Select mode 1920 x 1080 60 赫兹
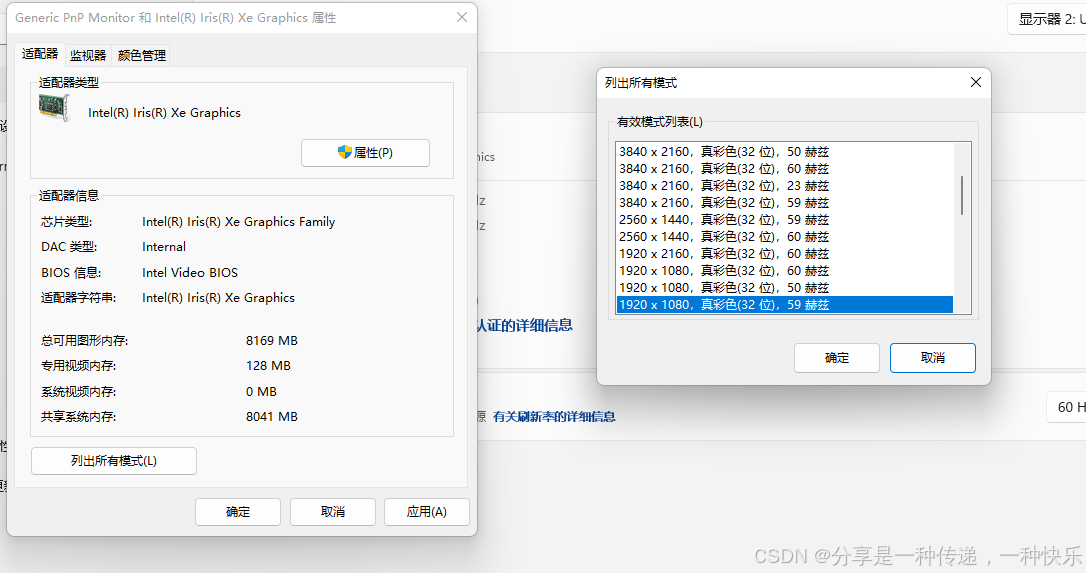 [785, 271]
